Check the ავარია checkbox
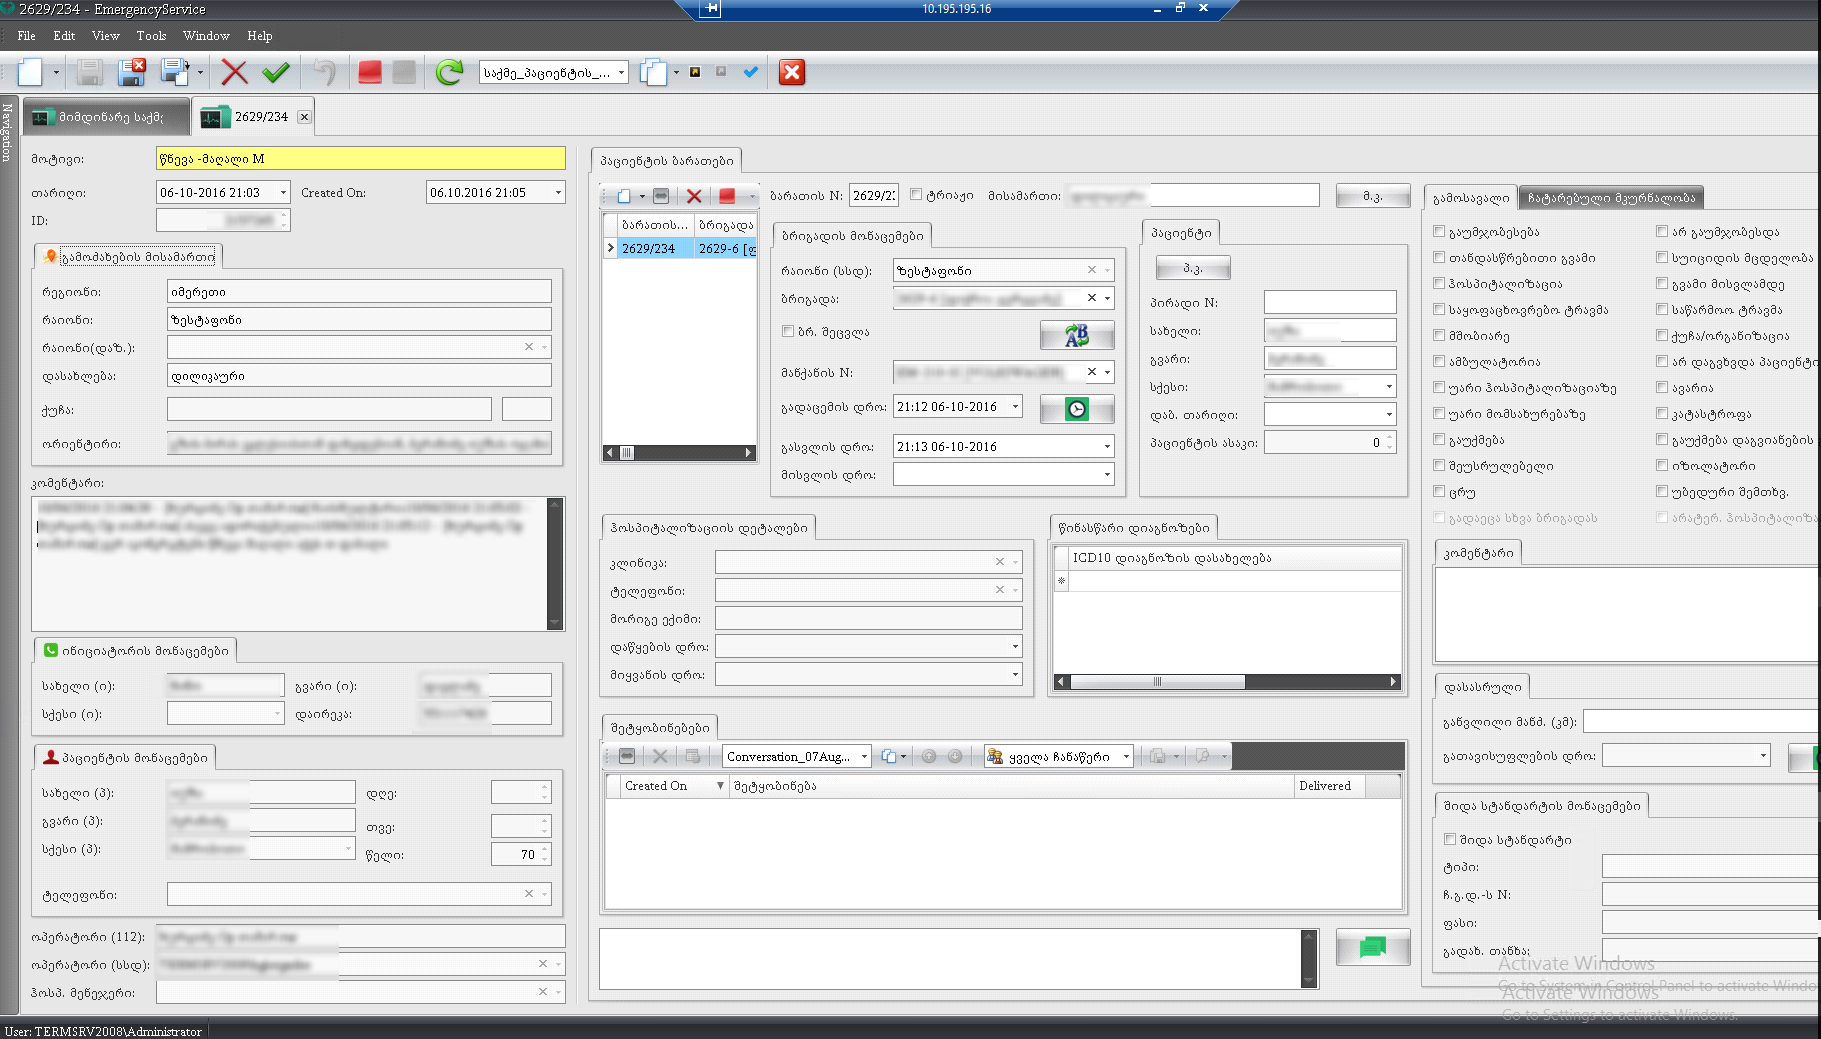Screen dimensions: 1821x1039 (x=1662, y=387)
